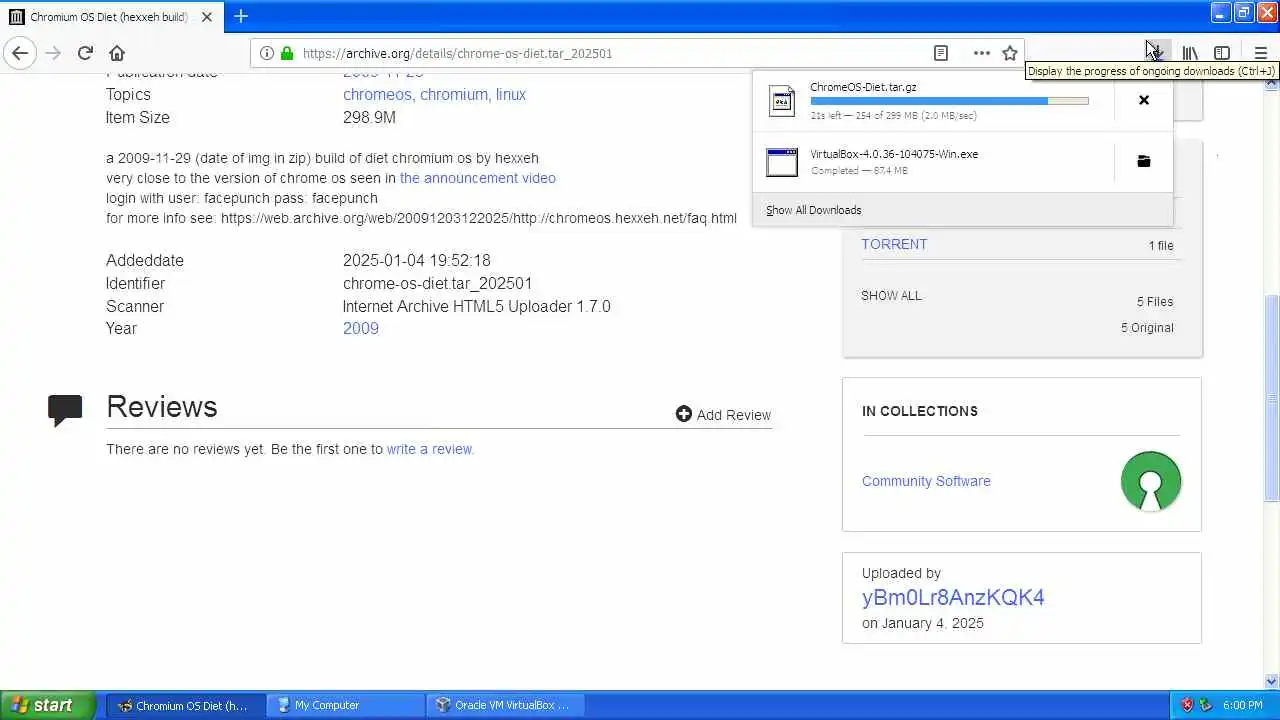Open the Library toolbar icon
Viewport: 1280px width, 720px height.
[1190, 53]
